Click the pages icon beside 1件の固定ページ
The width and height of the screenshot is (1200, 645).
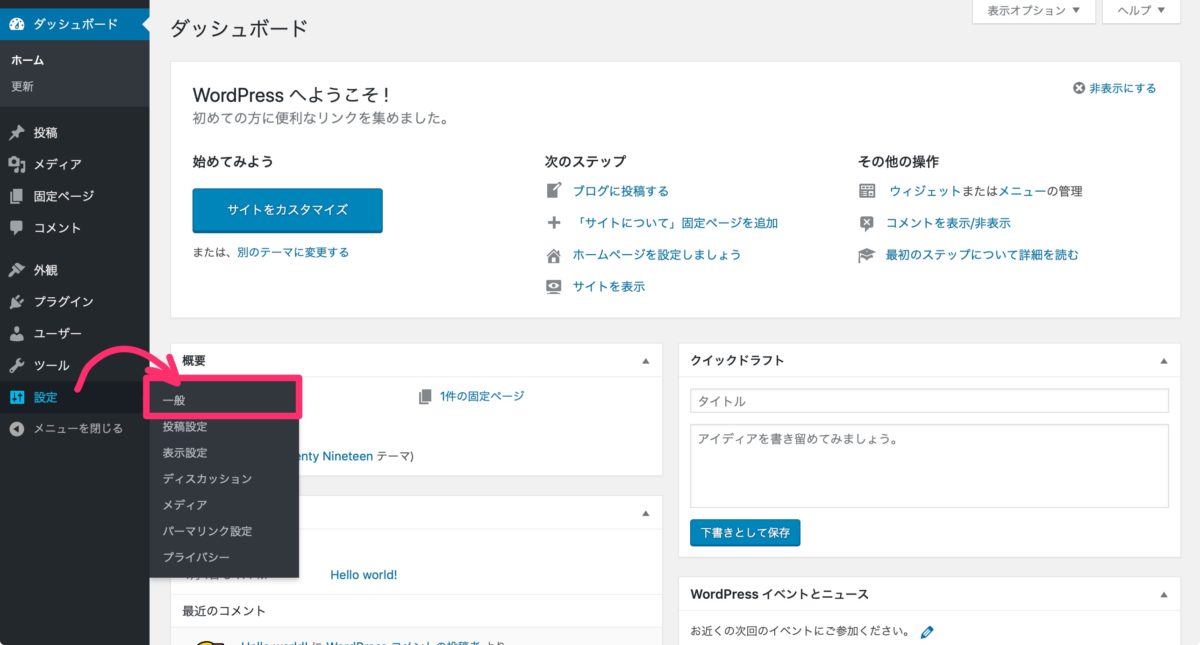click(x=426, y=396)
